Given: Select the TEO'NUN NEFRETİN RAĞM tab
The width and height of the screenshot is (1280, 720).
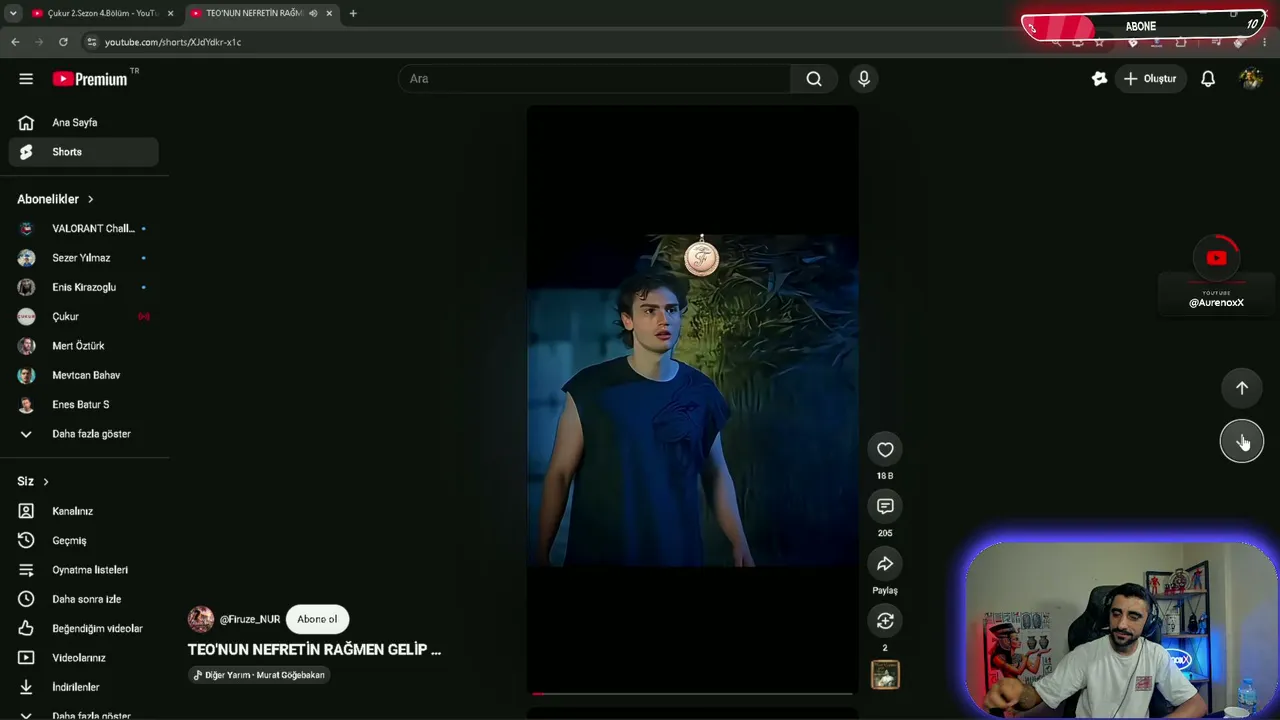Looking at the screenshot, I should [x=262, y=13].
